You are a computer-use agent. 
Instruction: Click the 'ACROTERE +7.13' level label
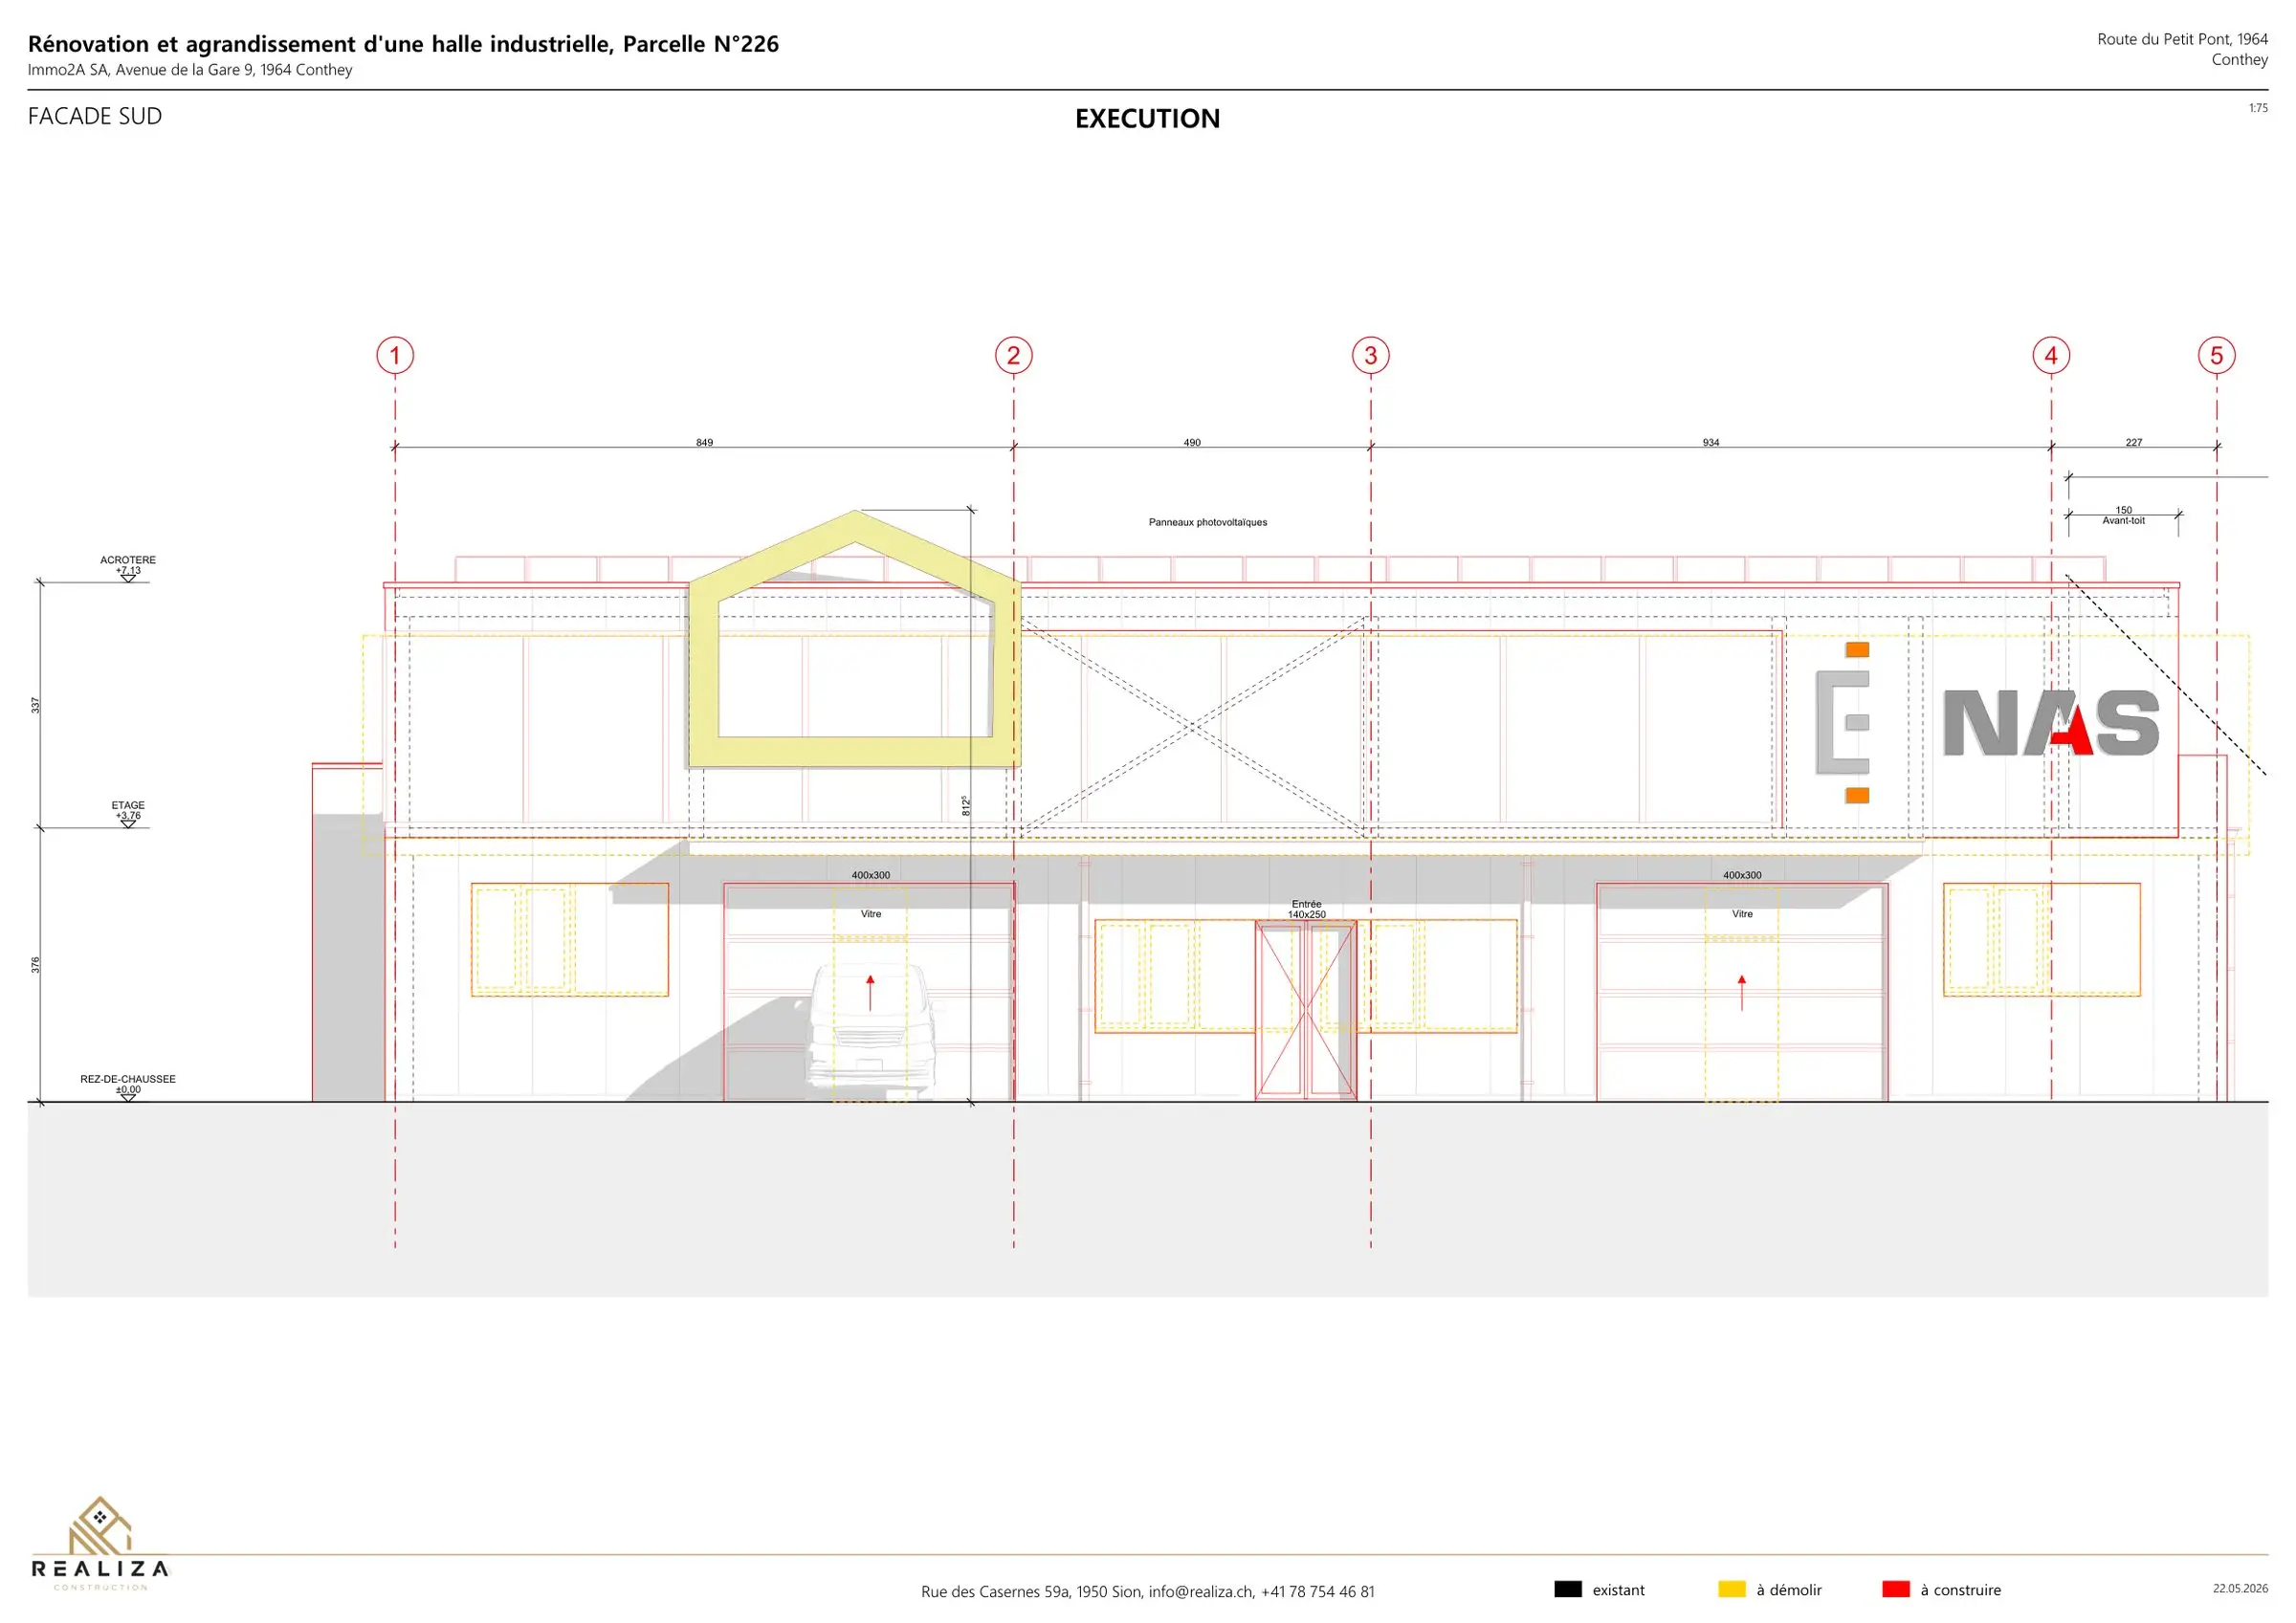pyautogui.click(x=128, y=565)
